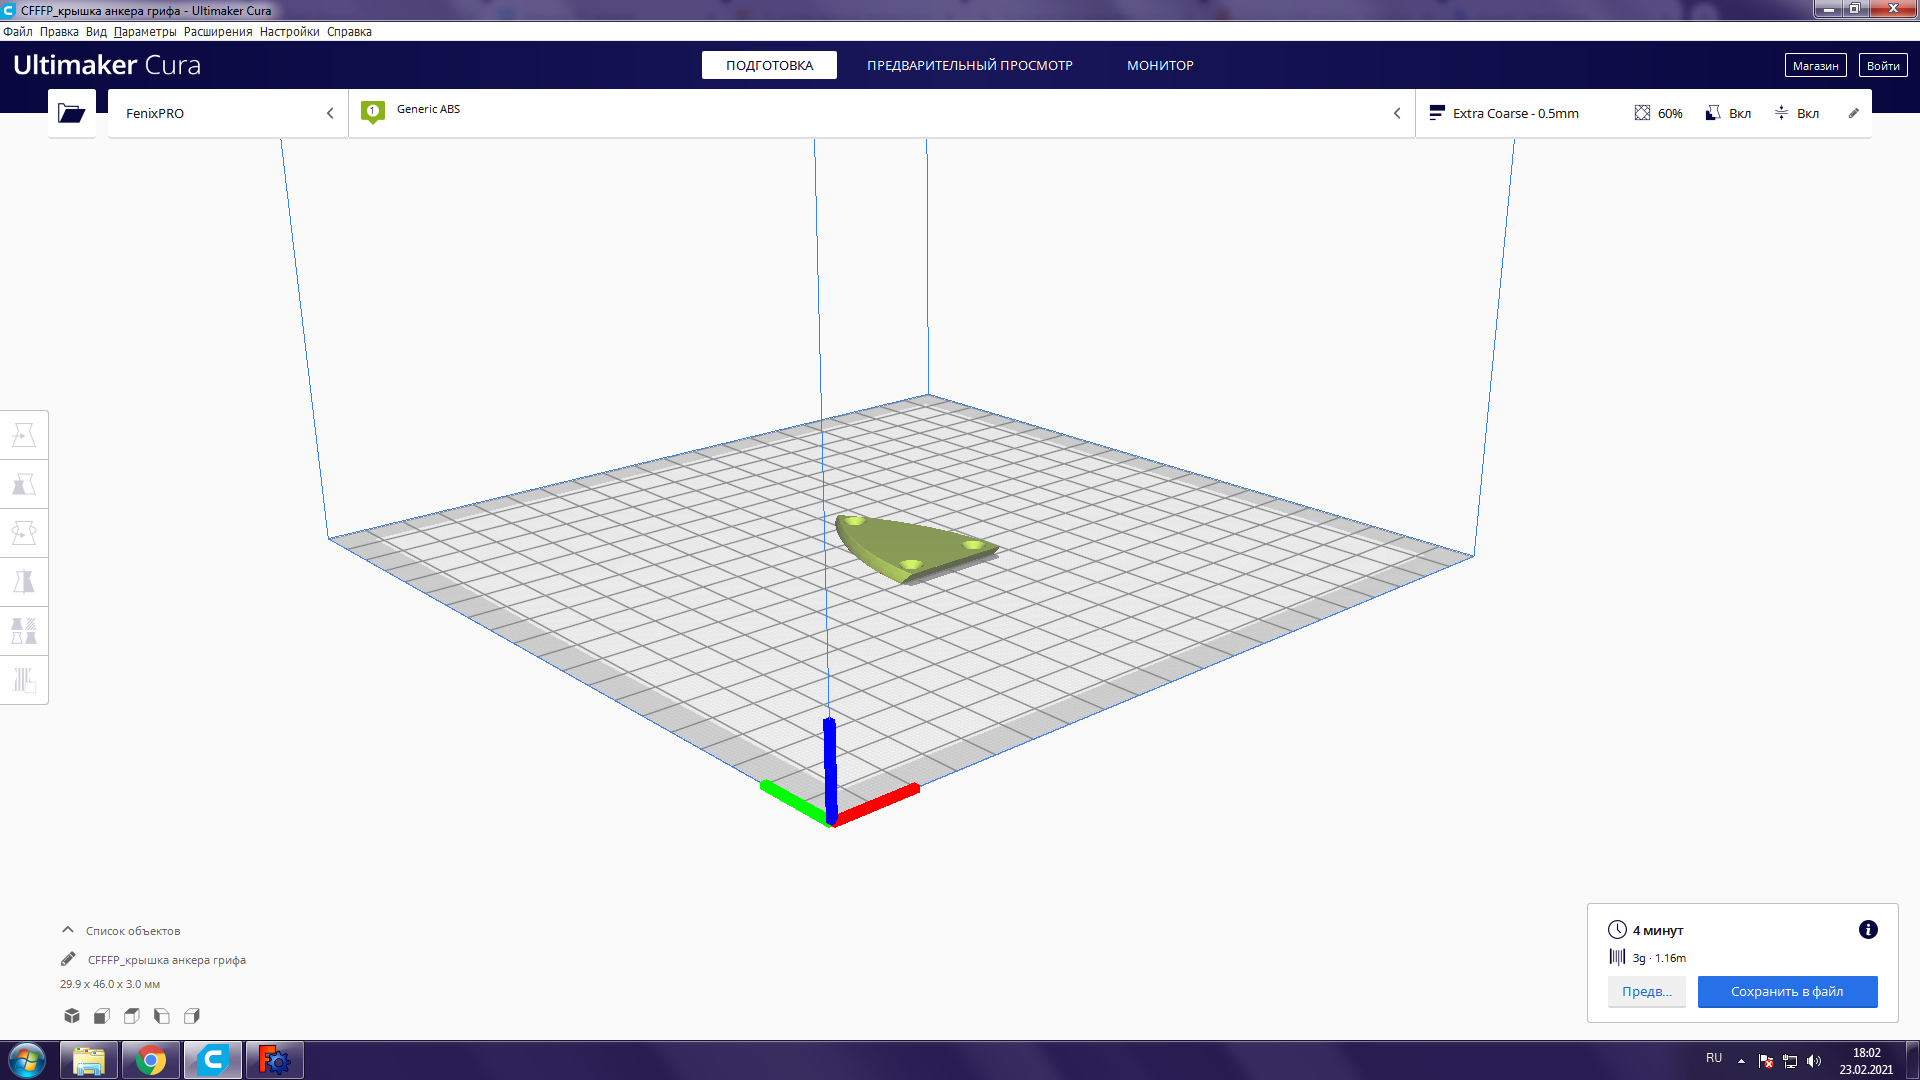Expand the FenixPRO printer selector
Image resolution: width=1920 pixels, height=1080 pixels.
point(228,113)
